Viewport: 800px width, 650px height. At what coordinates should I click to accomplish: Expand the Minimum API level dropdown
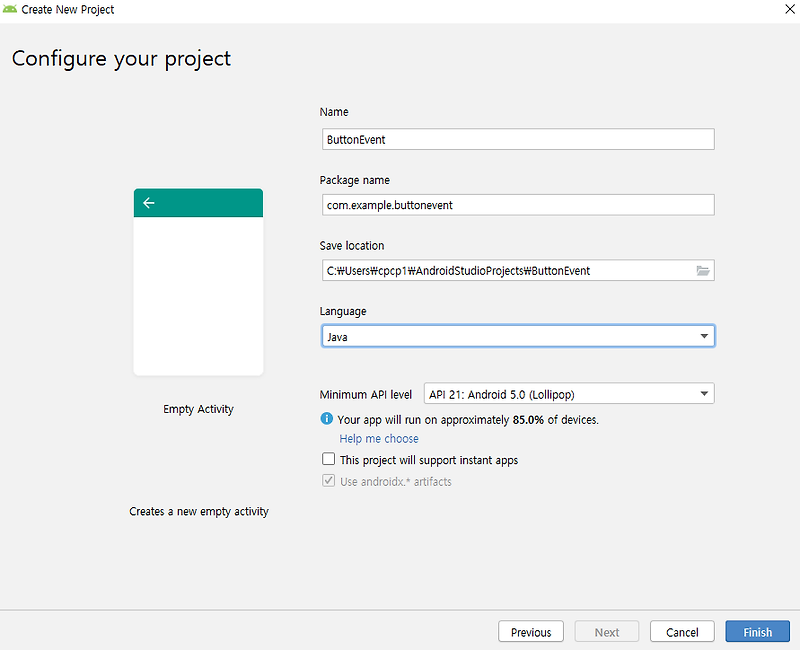click(568, 394)
